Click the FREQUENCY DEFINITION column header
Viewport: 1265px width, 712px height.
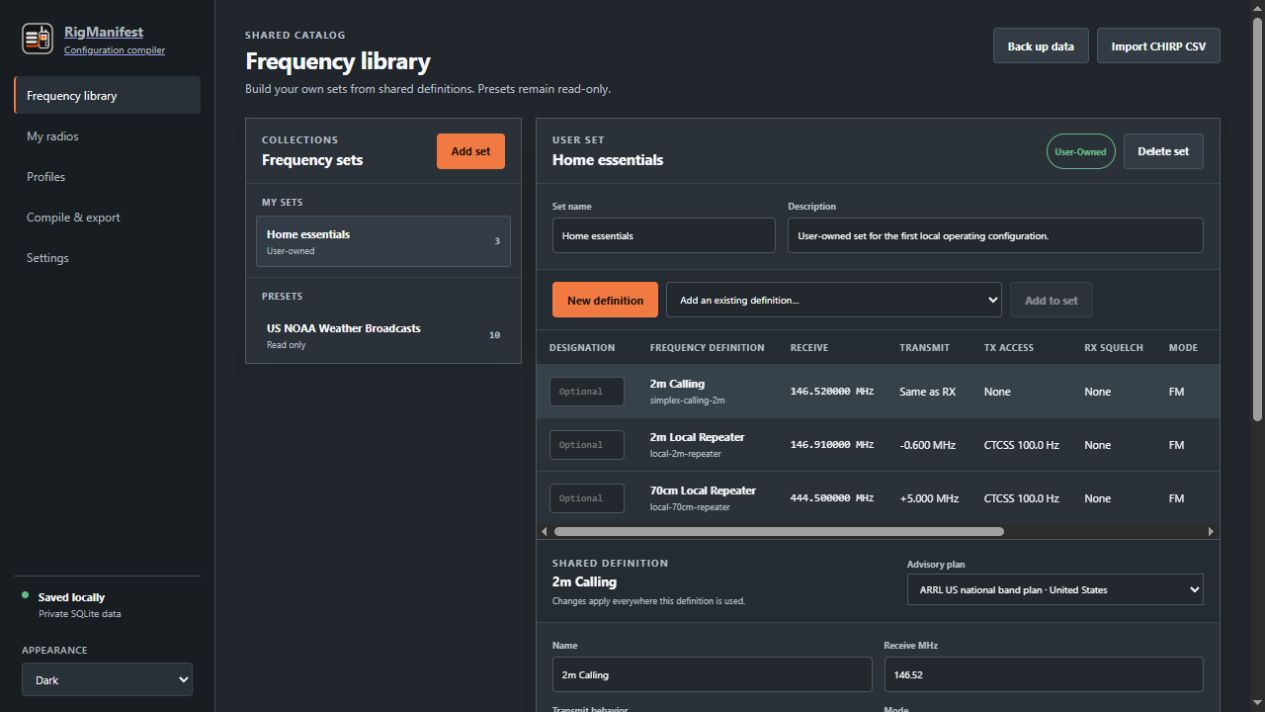tap(707, 348)
